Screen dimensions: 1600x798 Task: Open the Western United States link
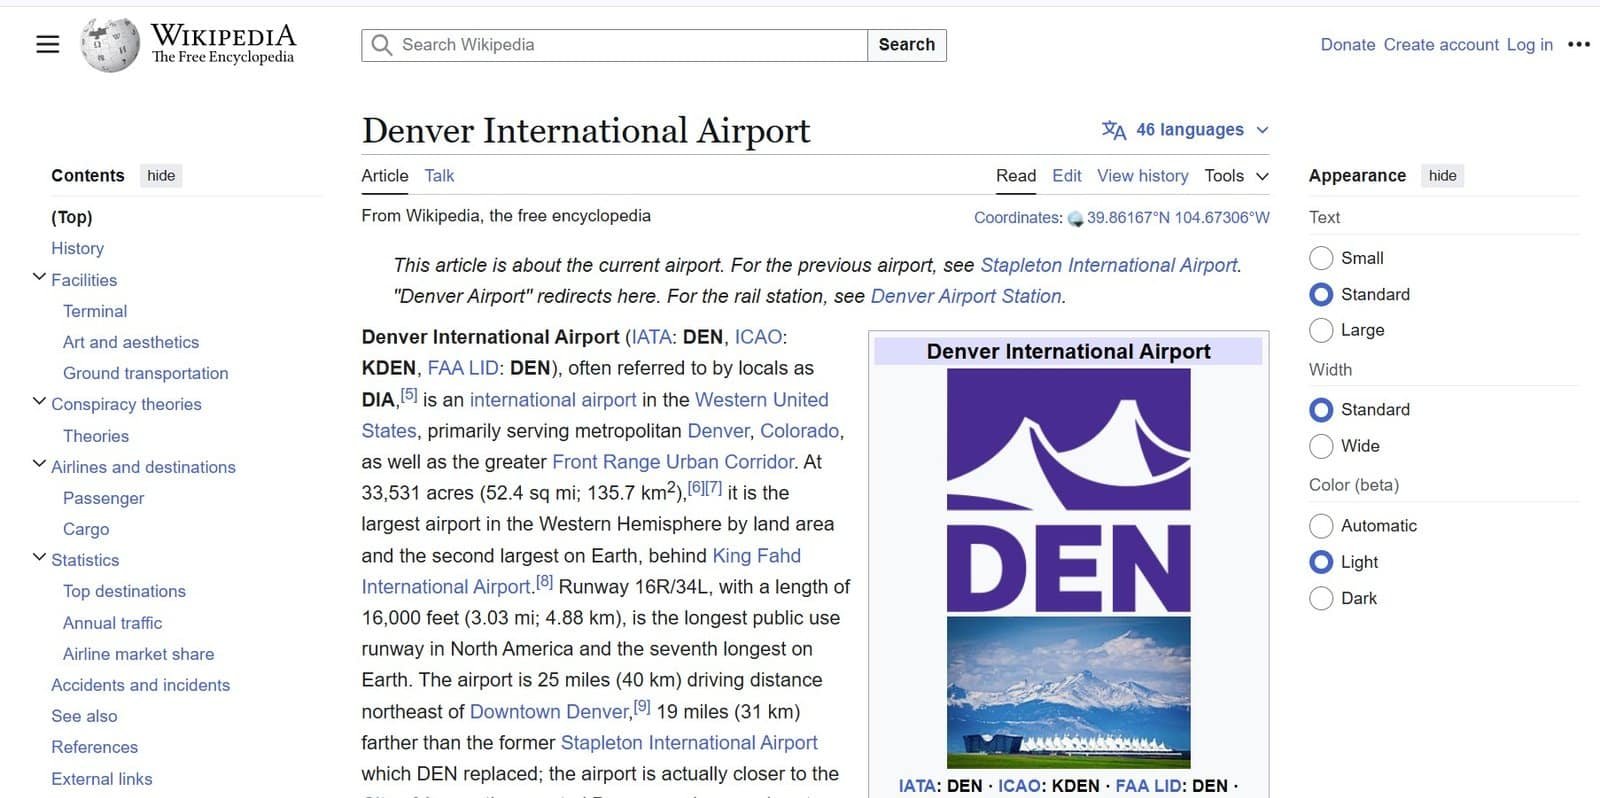762,400
